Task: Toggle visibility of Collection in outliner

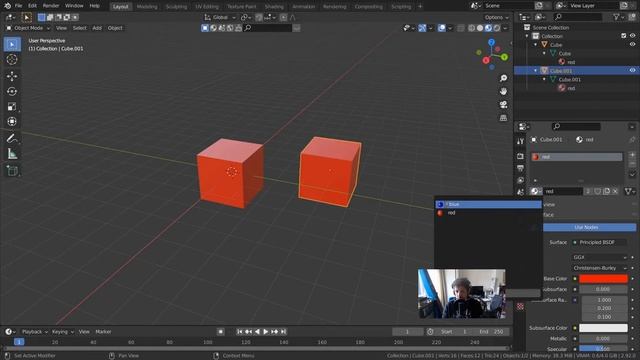Action: (632, 36)
